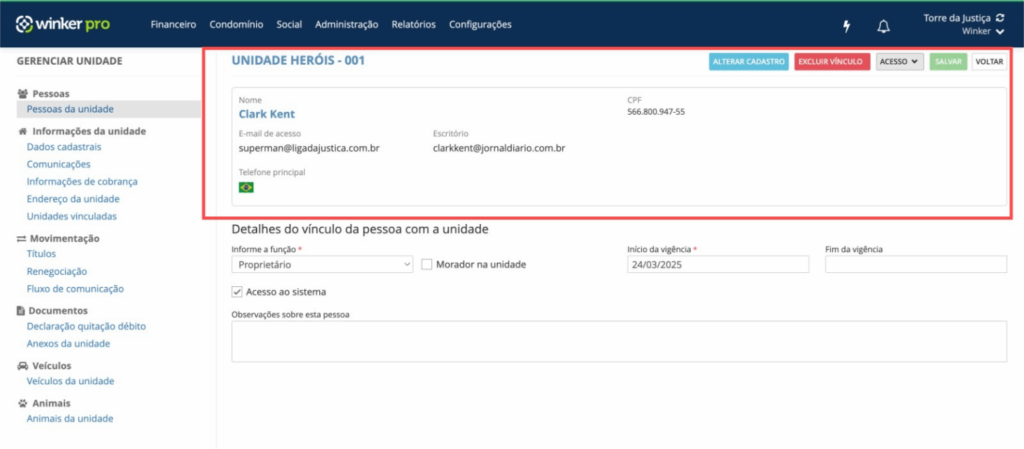The image size is (1024, 449).
Task: Click the EXCLUIR VÍNCULO button
Action: 832,61
